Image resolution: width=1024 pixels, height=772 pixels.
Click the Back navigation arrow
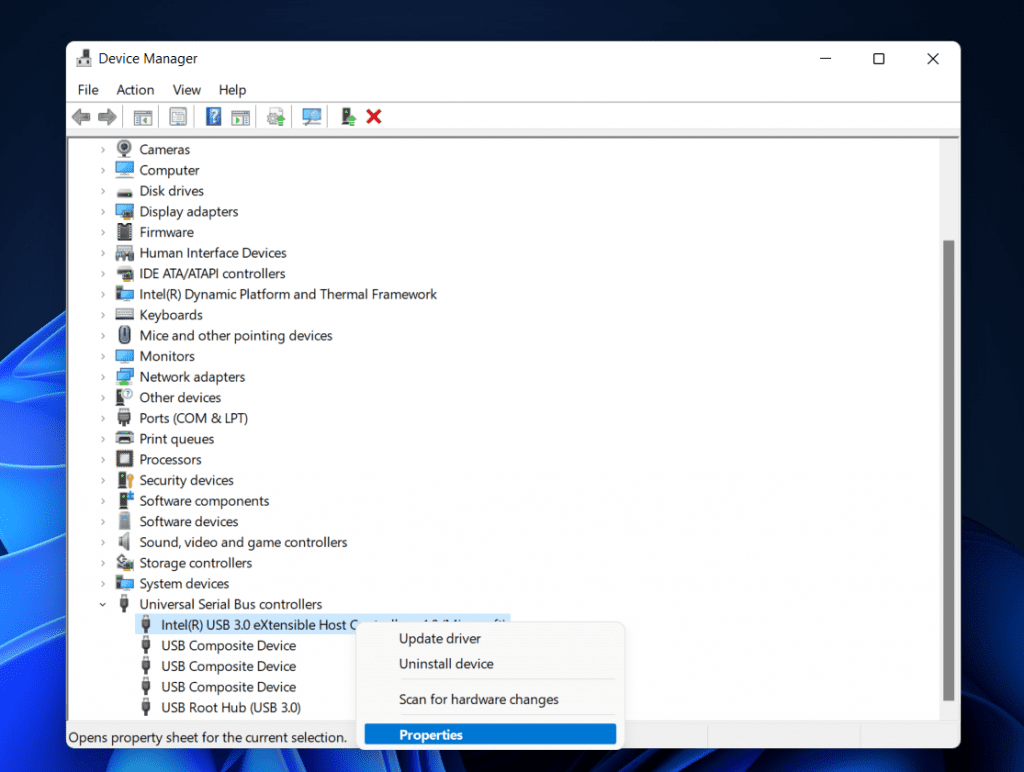click(x=81, y=116)
